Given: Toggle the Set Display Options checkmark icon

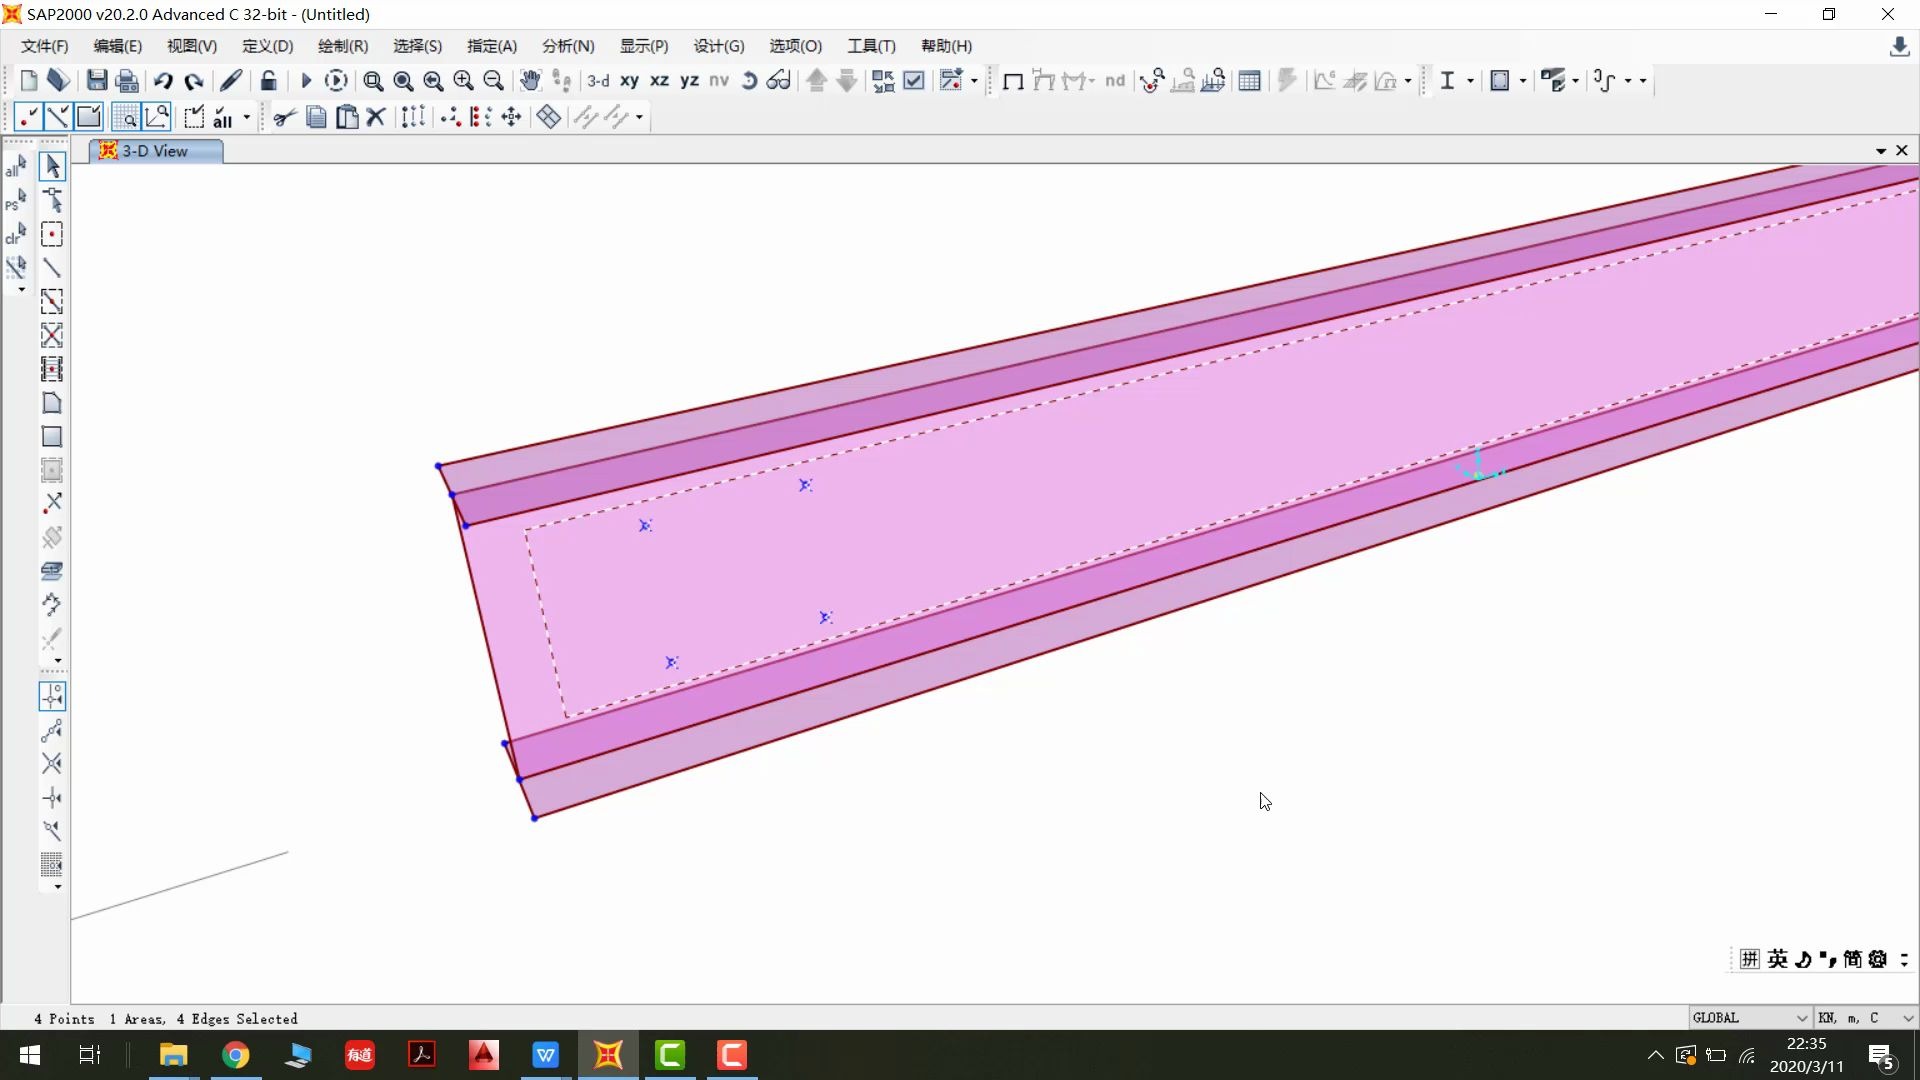Looking at the screenshot, I should [x=914, y=81].
